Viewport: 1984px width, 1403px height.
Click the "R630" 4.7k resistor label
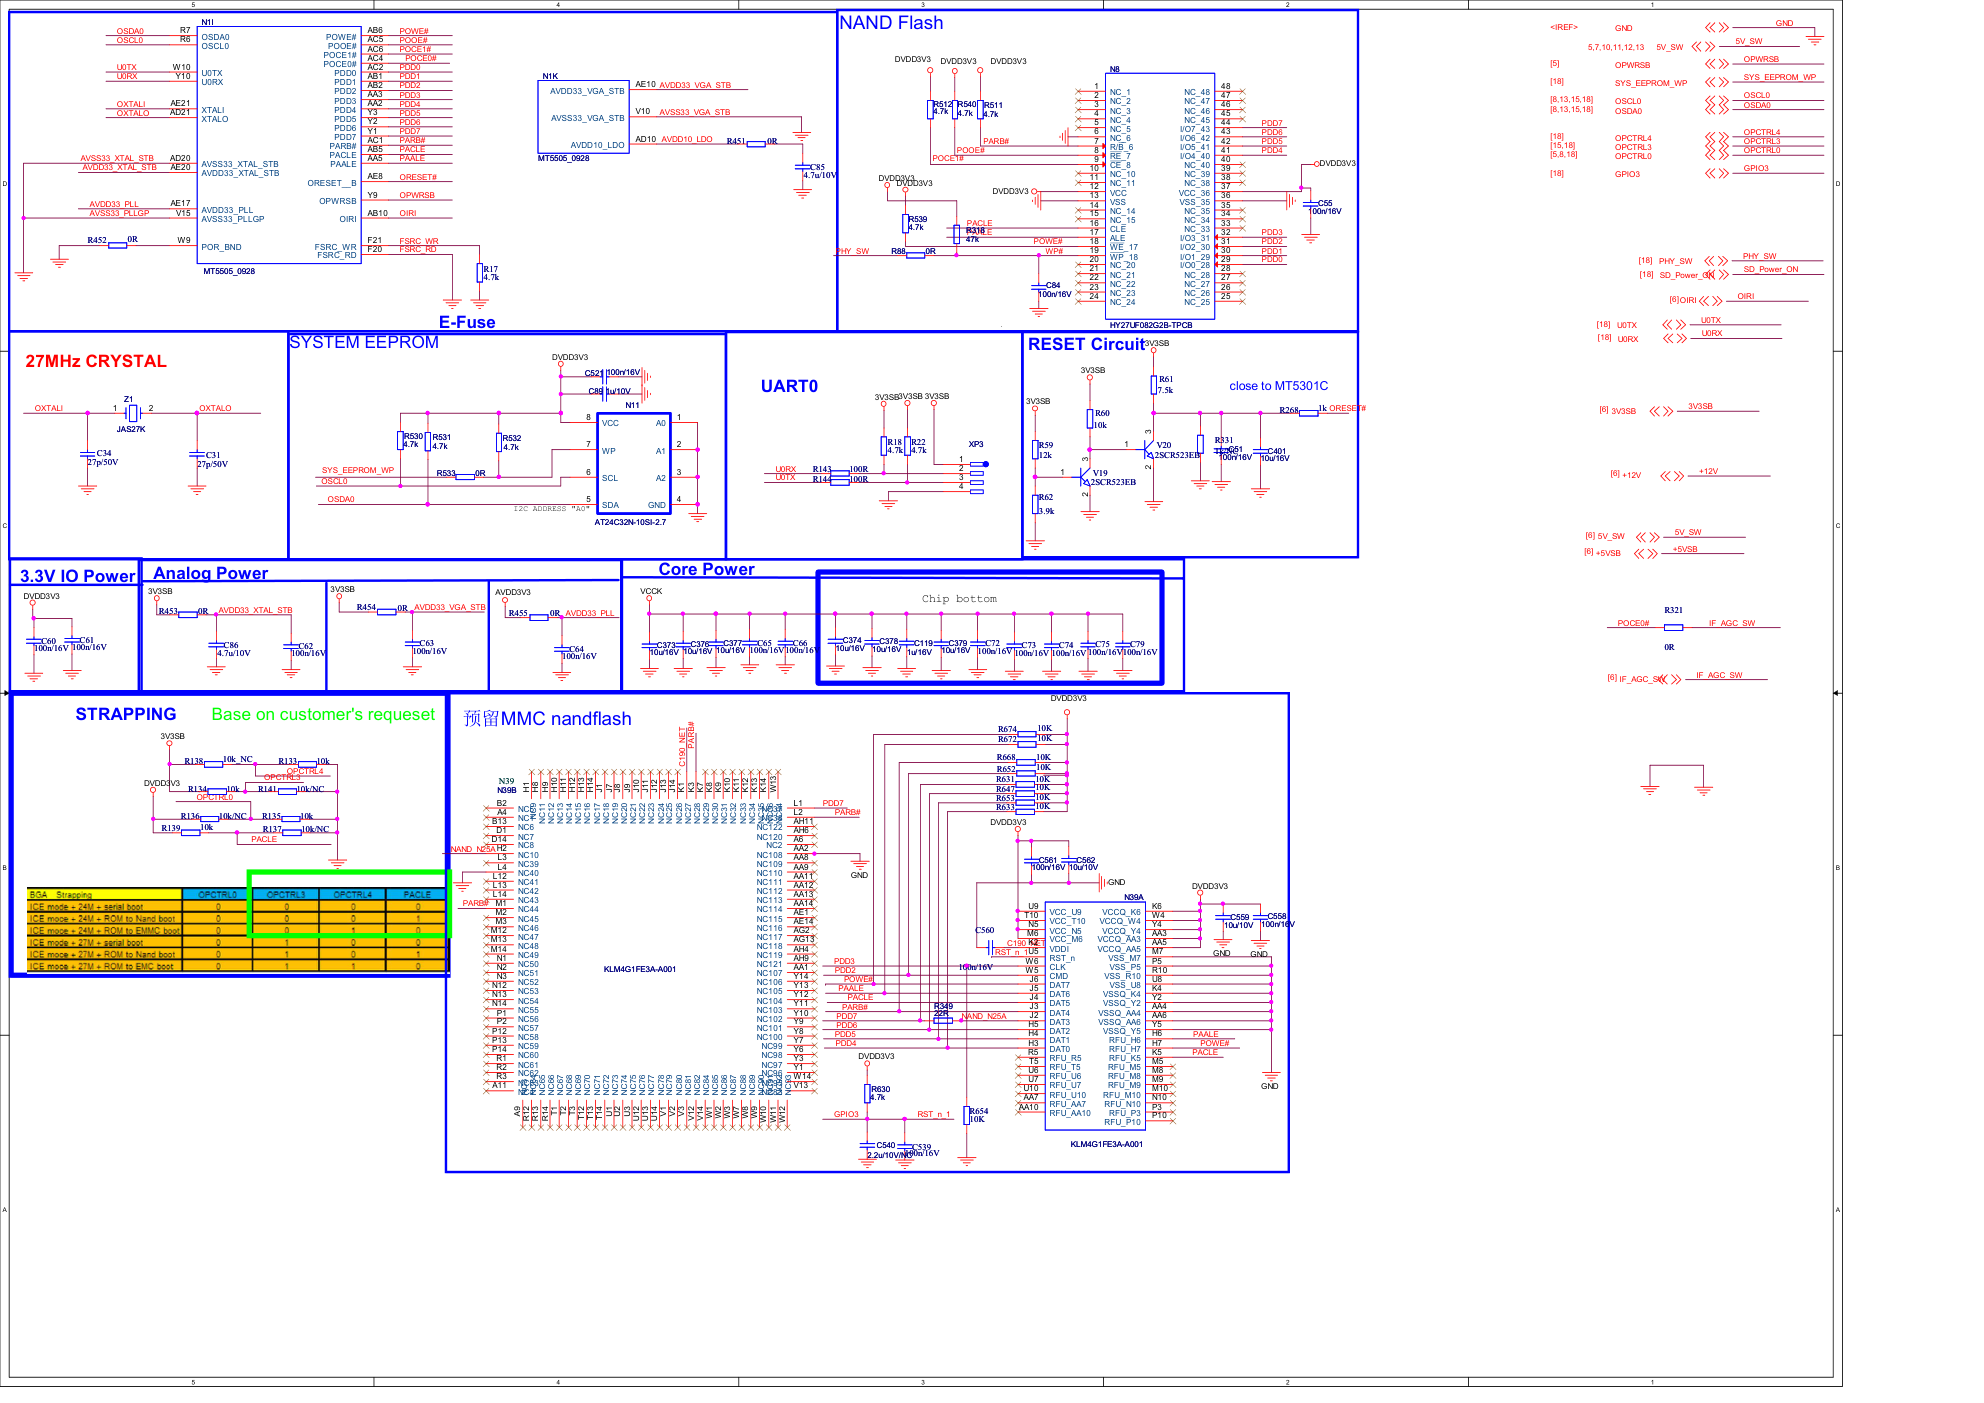[880, 1089]
